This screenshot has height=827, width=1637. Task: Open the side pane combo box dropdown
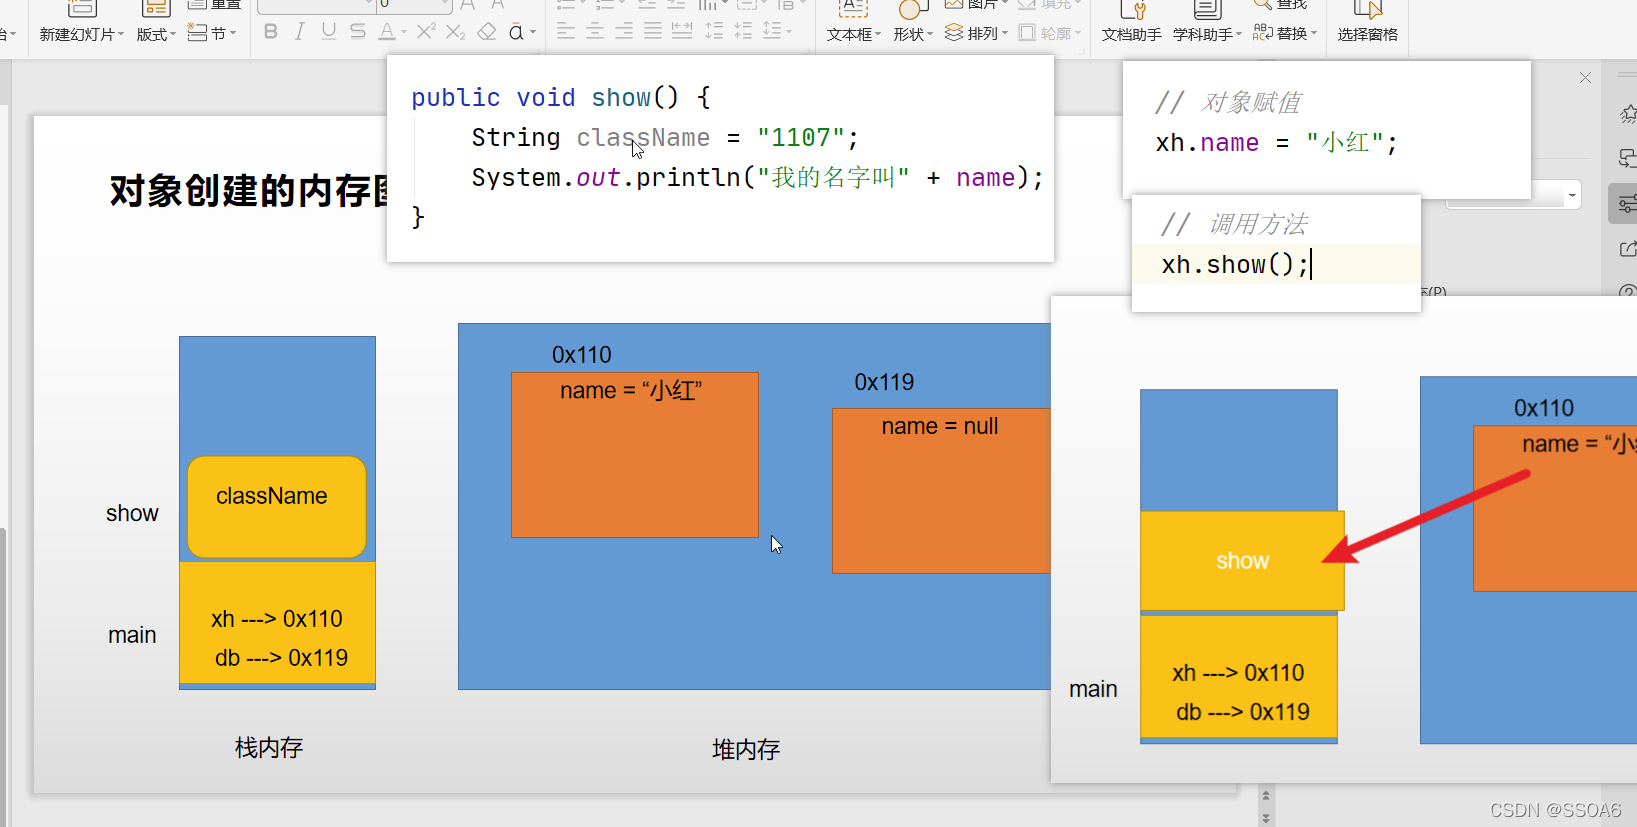pos(1573,195)
